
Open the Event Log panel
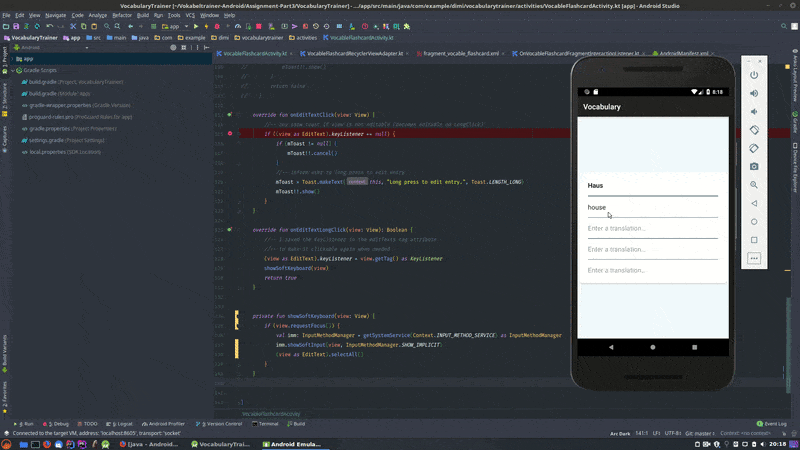tap(772, 424)
